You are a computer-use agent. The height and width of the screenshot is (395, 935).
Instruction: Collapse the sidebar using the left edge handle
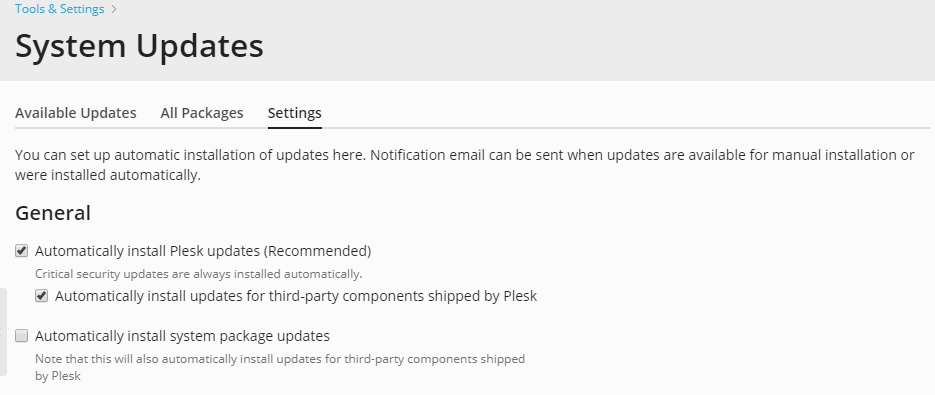pyautogui.click(x=3, y=332)
